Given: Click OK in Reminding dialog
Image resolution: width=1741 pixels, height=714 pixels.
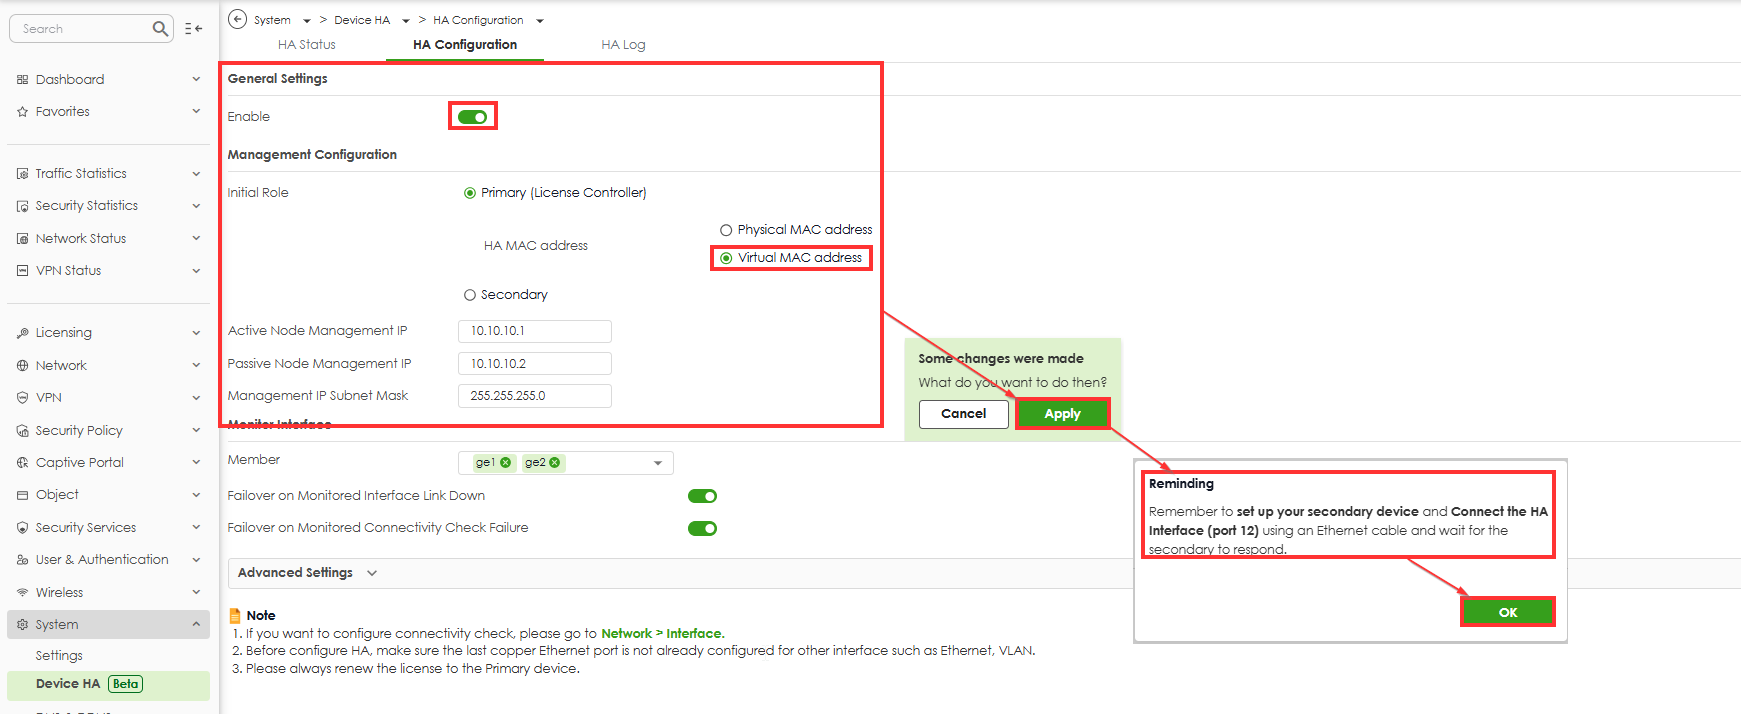Looking at the screenshot, I should [x=1508, y=612].
